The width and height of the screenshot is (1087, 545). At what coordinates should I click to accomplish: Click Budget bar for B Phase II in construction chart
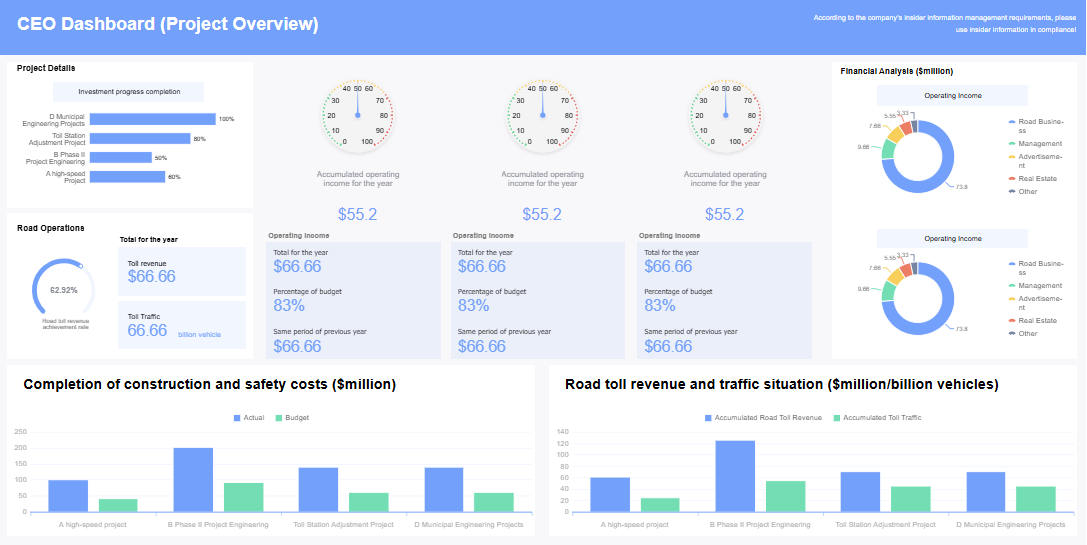point(243,497)
